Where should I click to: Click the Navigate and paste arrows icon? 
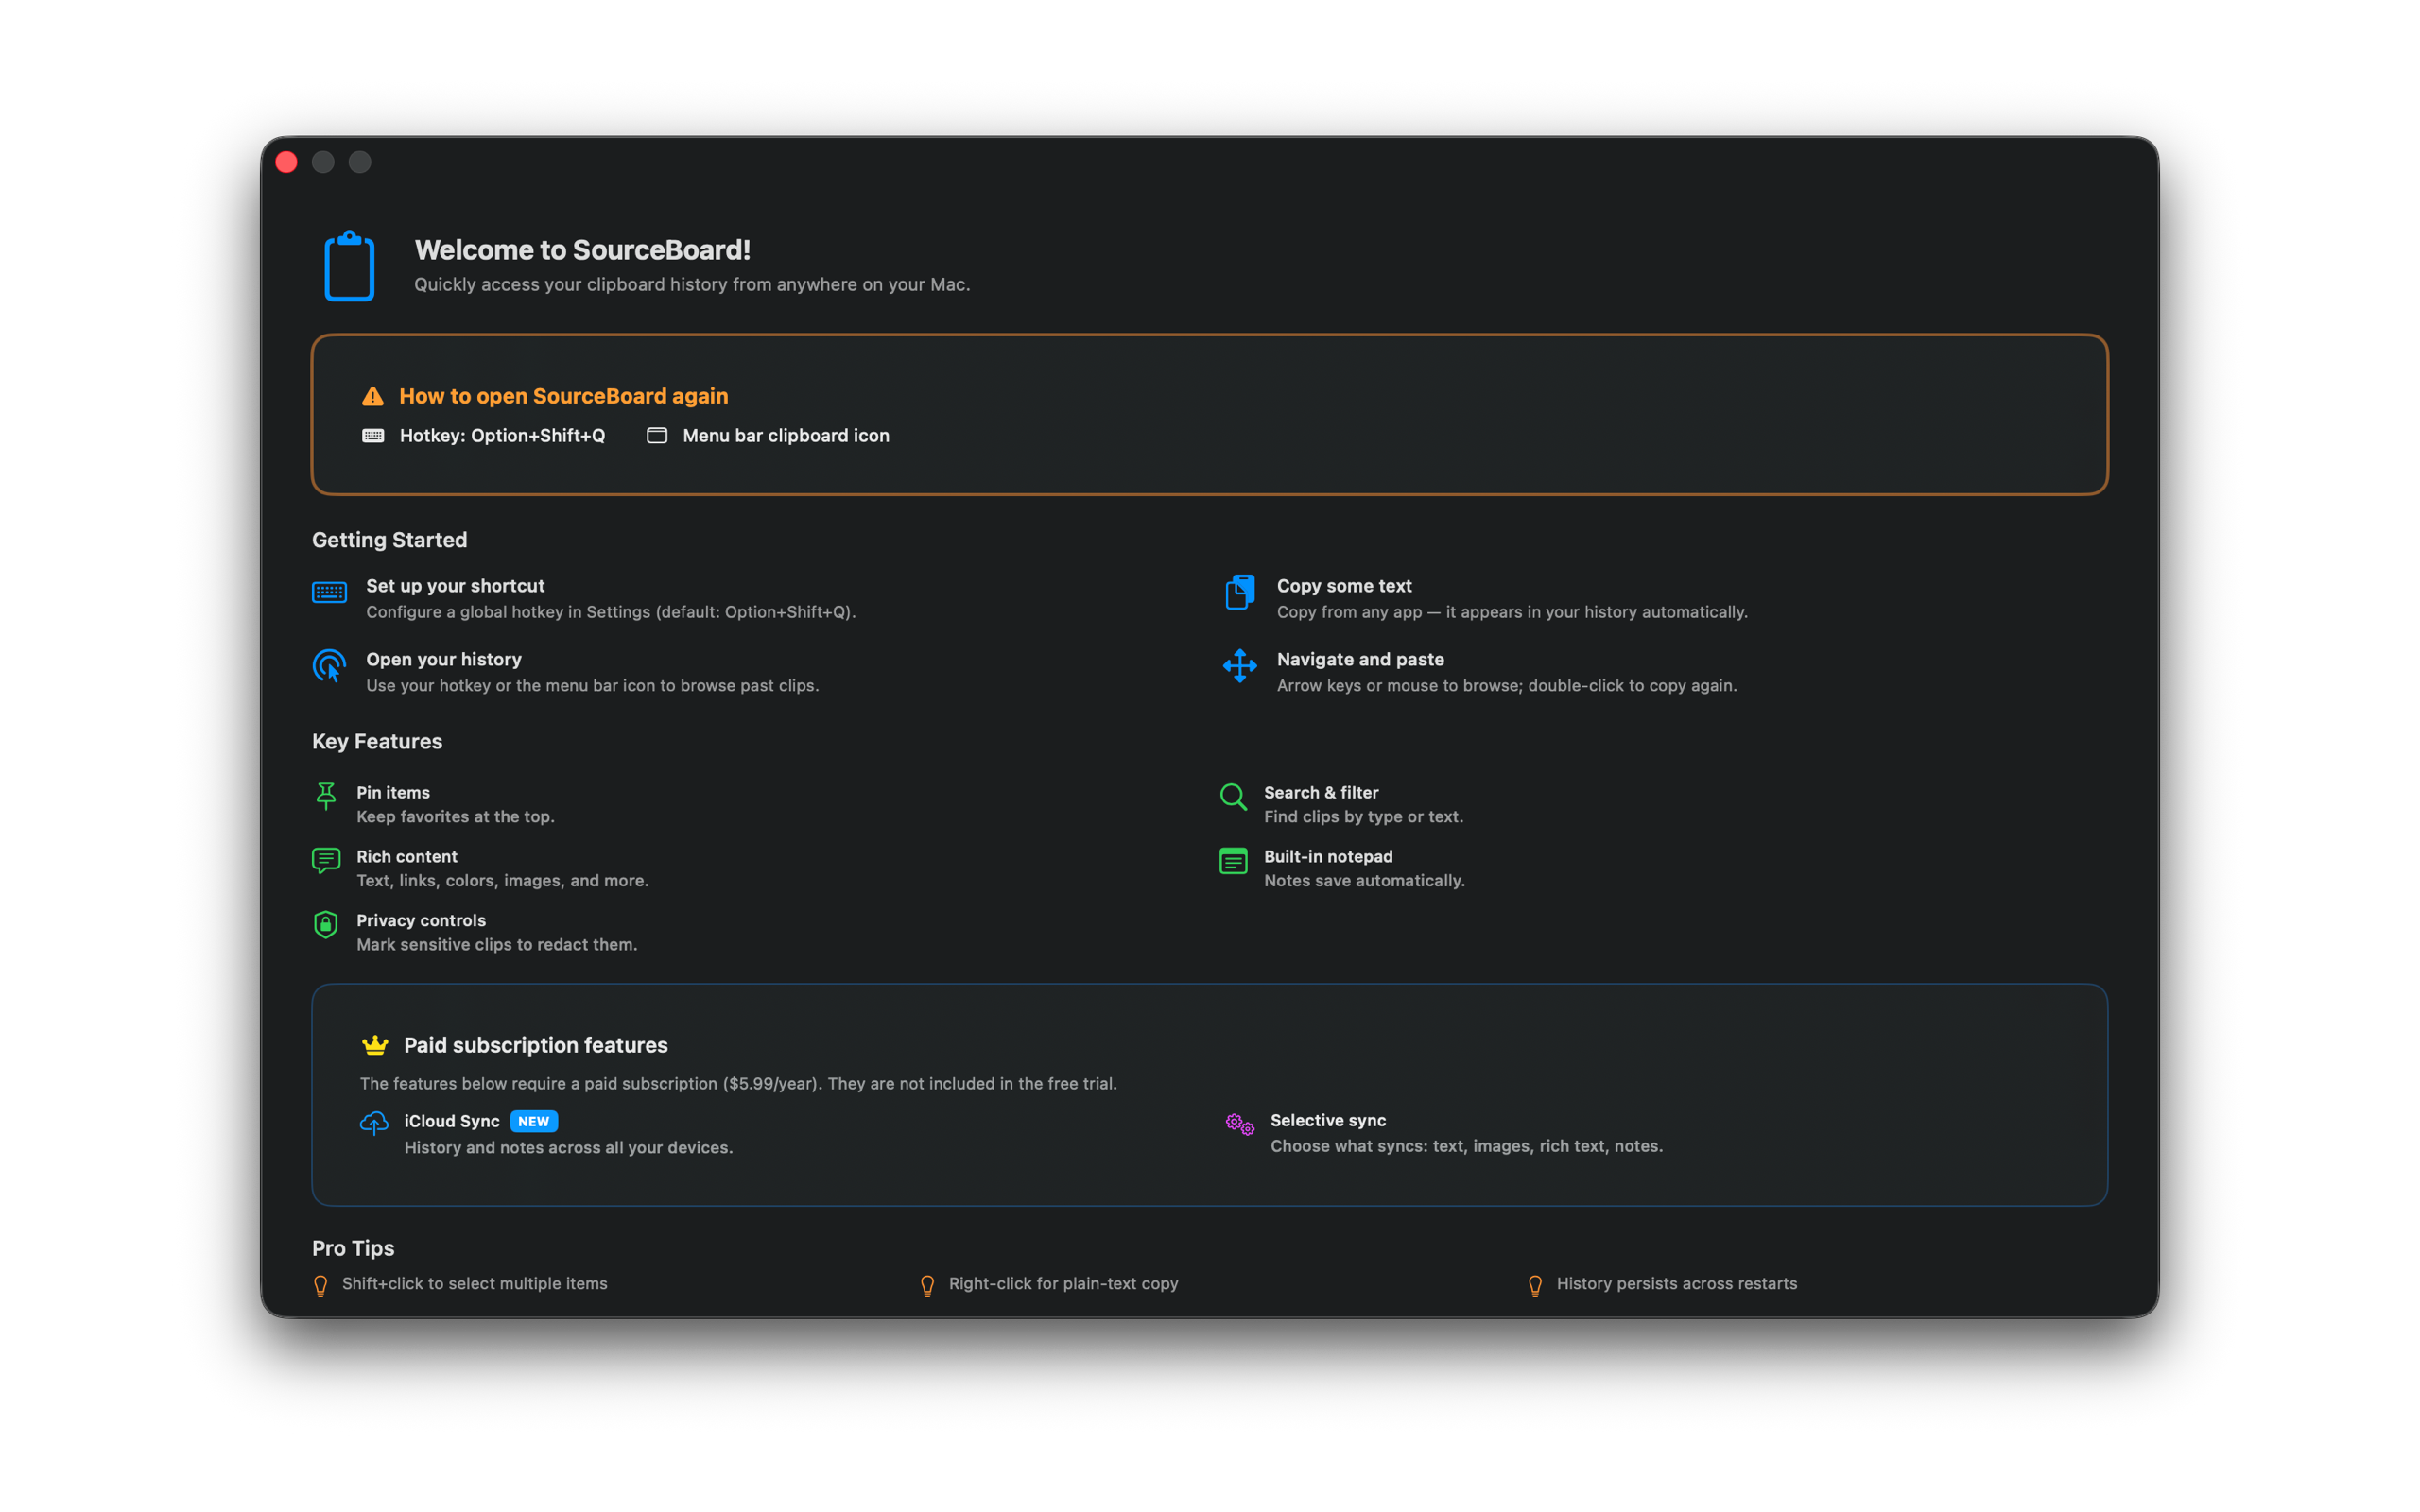(x=1240, y=665)
